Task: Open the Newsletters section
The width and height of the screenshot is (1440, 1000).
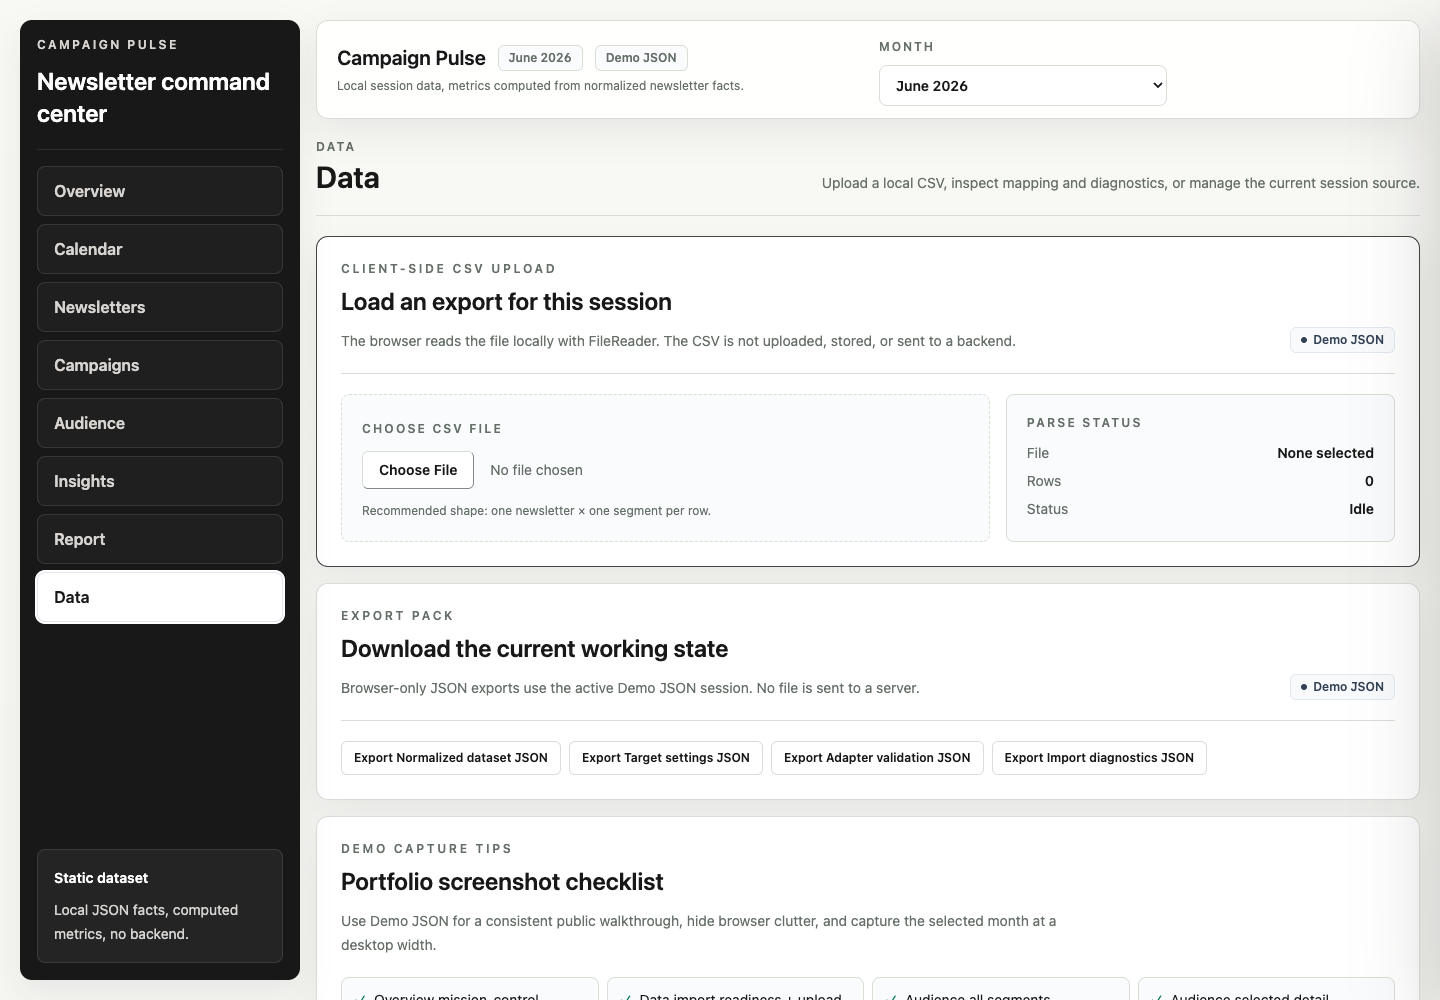Action: click(x=160, y=307)
